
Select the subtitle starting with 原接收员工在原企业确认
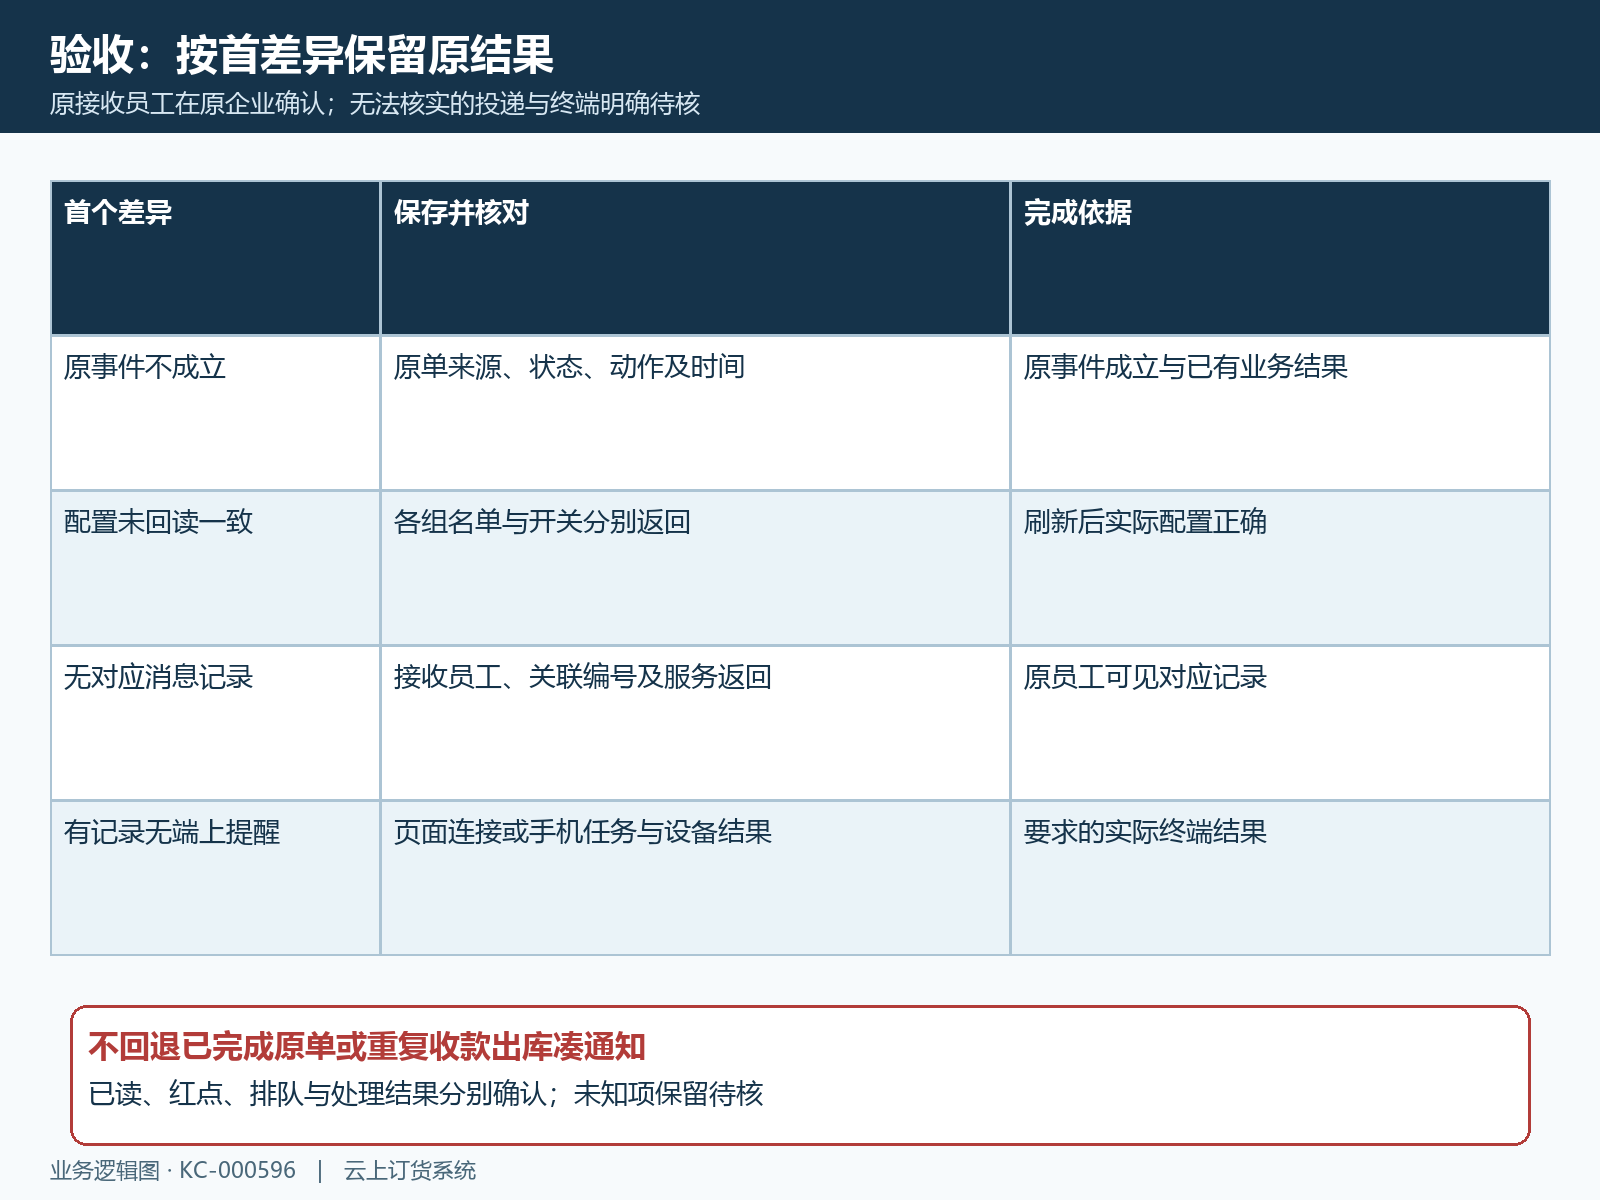click(375, 104)
